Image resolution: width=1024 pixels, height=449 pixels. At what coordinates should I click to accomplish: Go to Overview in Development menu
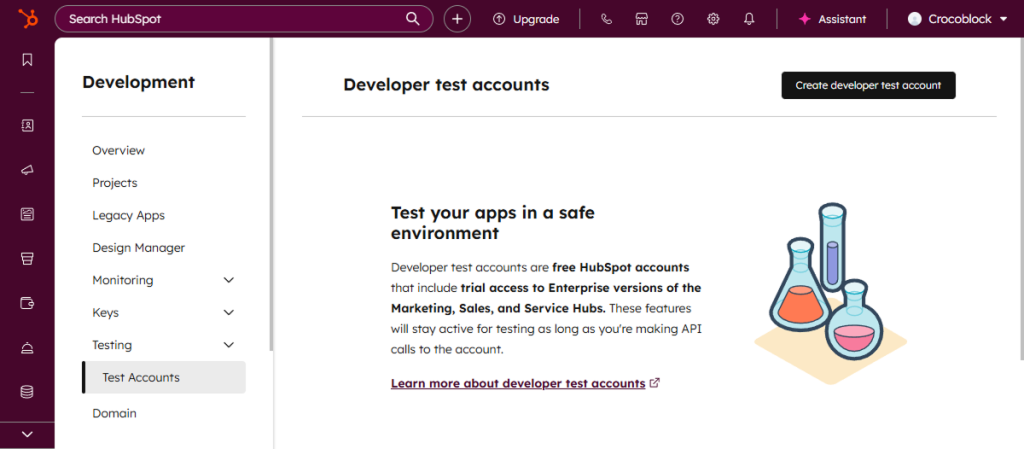[118, 150]
